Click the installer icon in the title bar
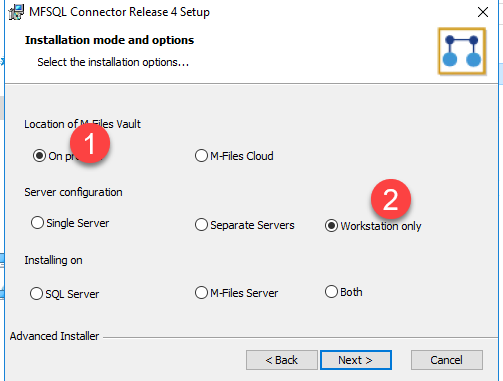This screenshot has width=503, height=381. 16,12
